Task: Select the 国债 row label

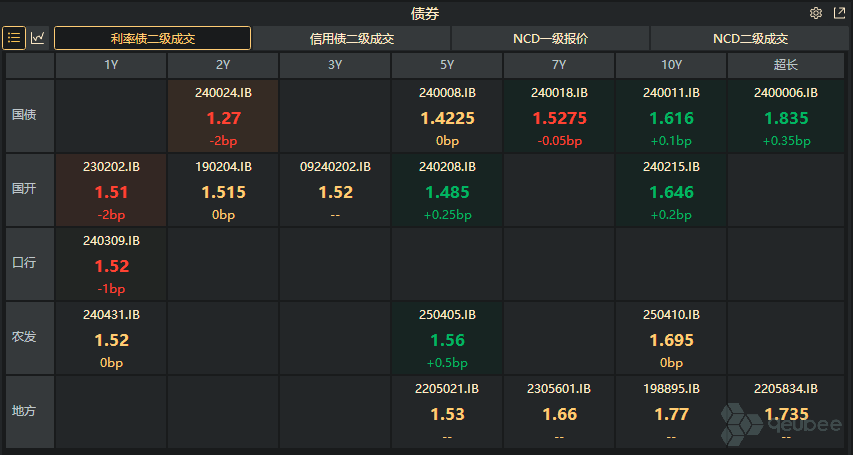Action: [x=24, y=115]
